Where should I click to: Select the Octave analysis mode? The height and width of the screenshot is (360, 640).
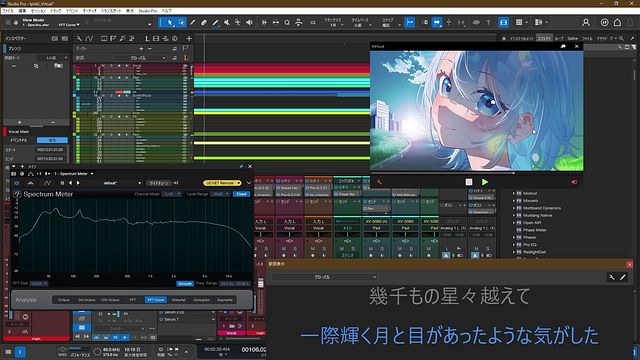[x=64, y=300]
